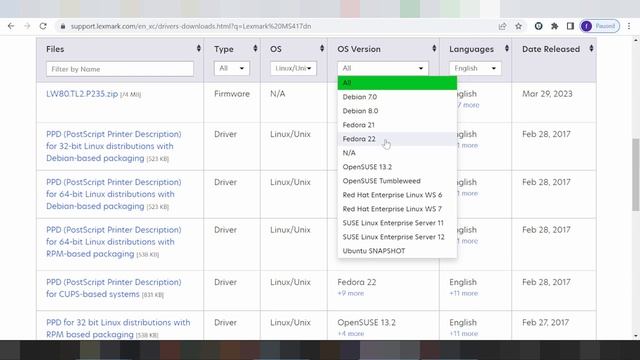Share this page via share icon
The width and height of the screenshot is (640, 360).
coord(502,26)
